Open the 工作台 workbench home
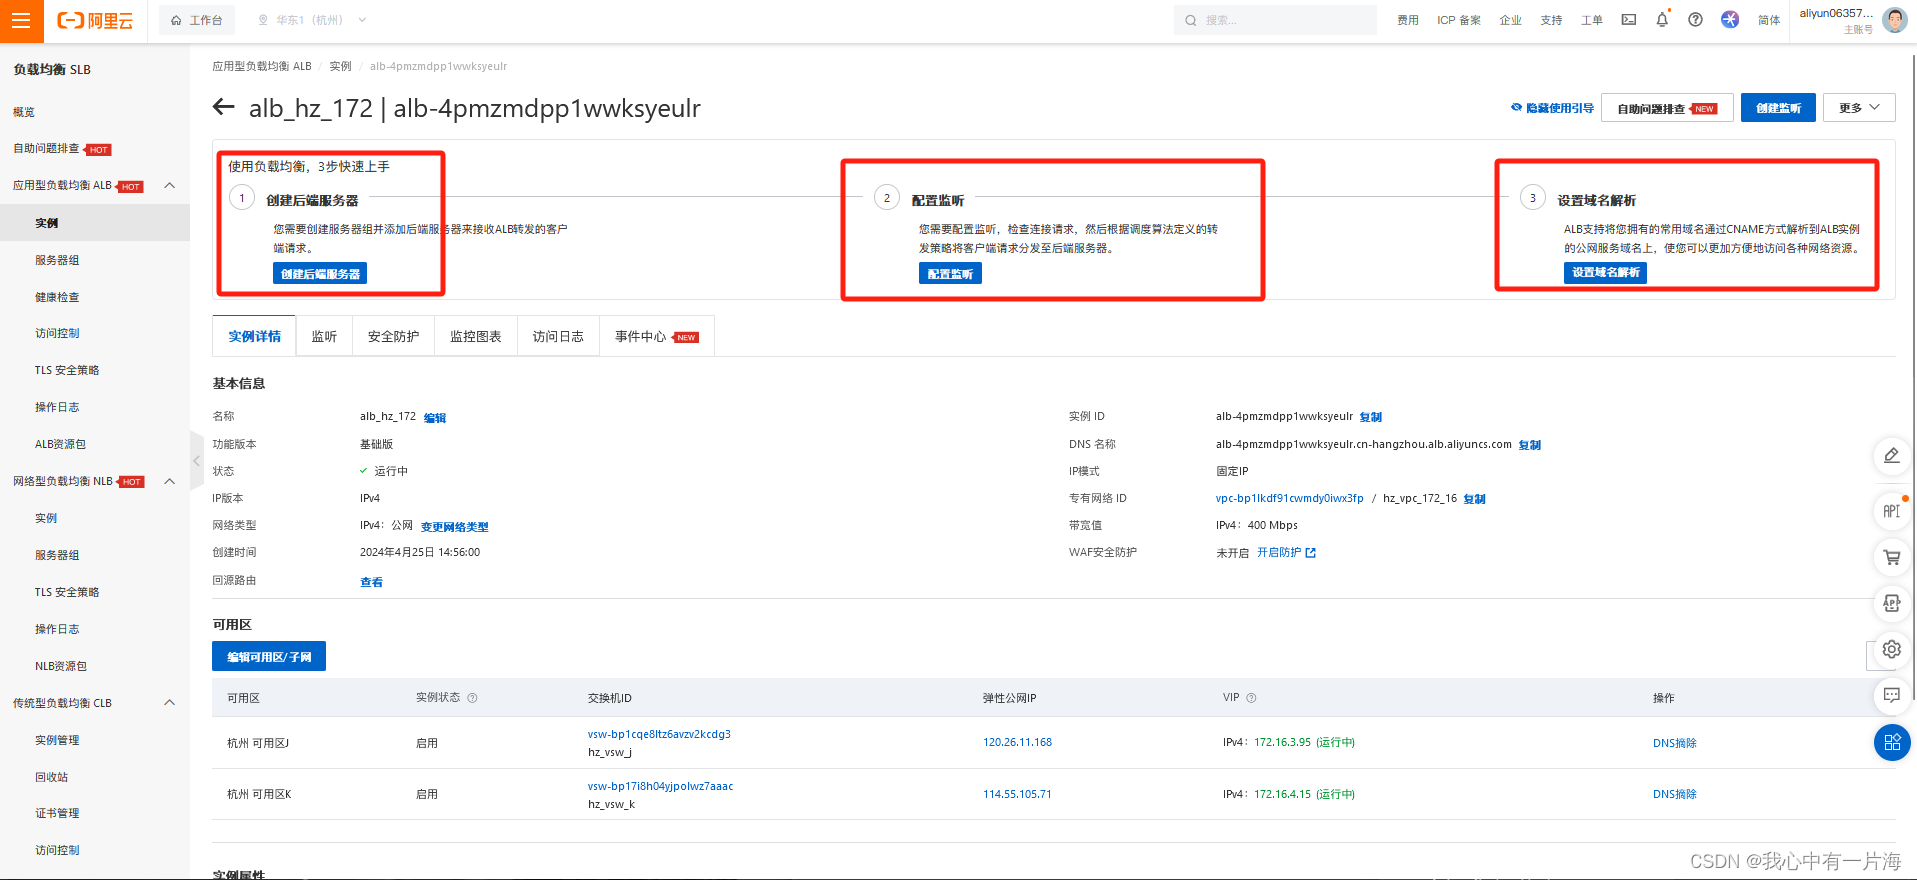The width and height of the screenshot is (1917, 880). (x=197, y=20)
